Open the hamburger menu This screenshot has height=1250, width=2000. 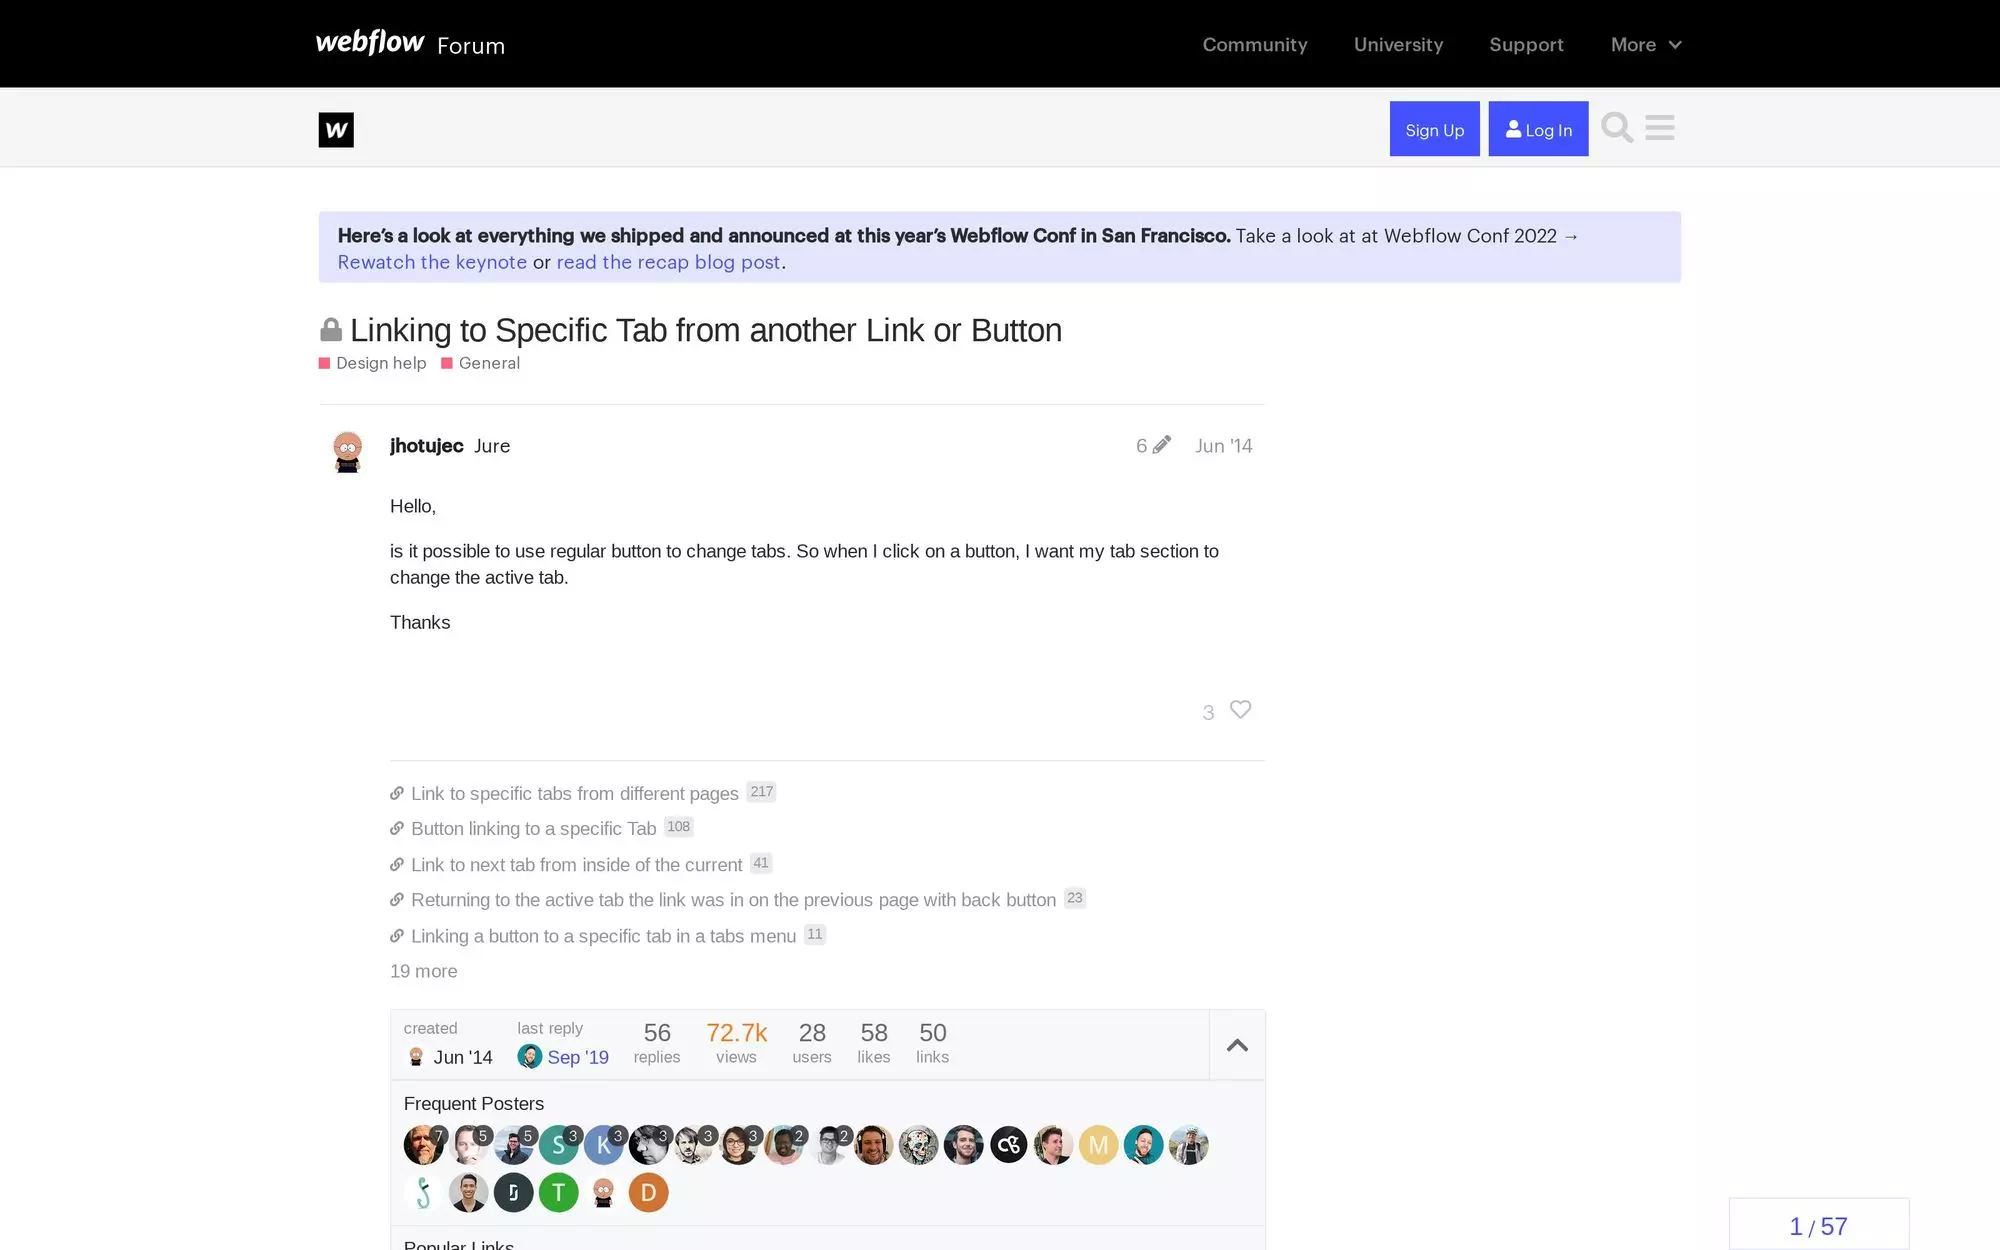(1660, 127)
